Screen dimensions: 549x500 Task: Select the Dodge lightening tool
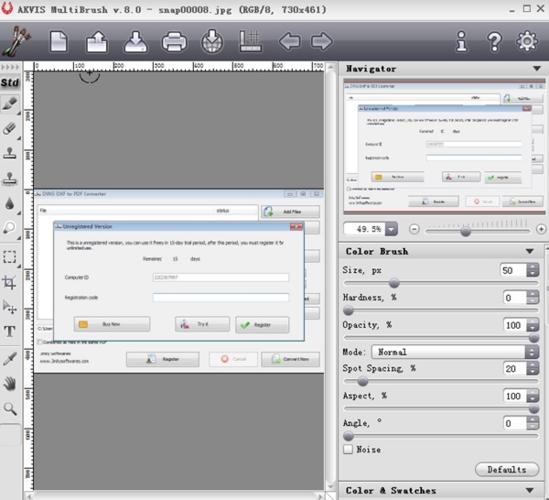[10, 228]
